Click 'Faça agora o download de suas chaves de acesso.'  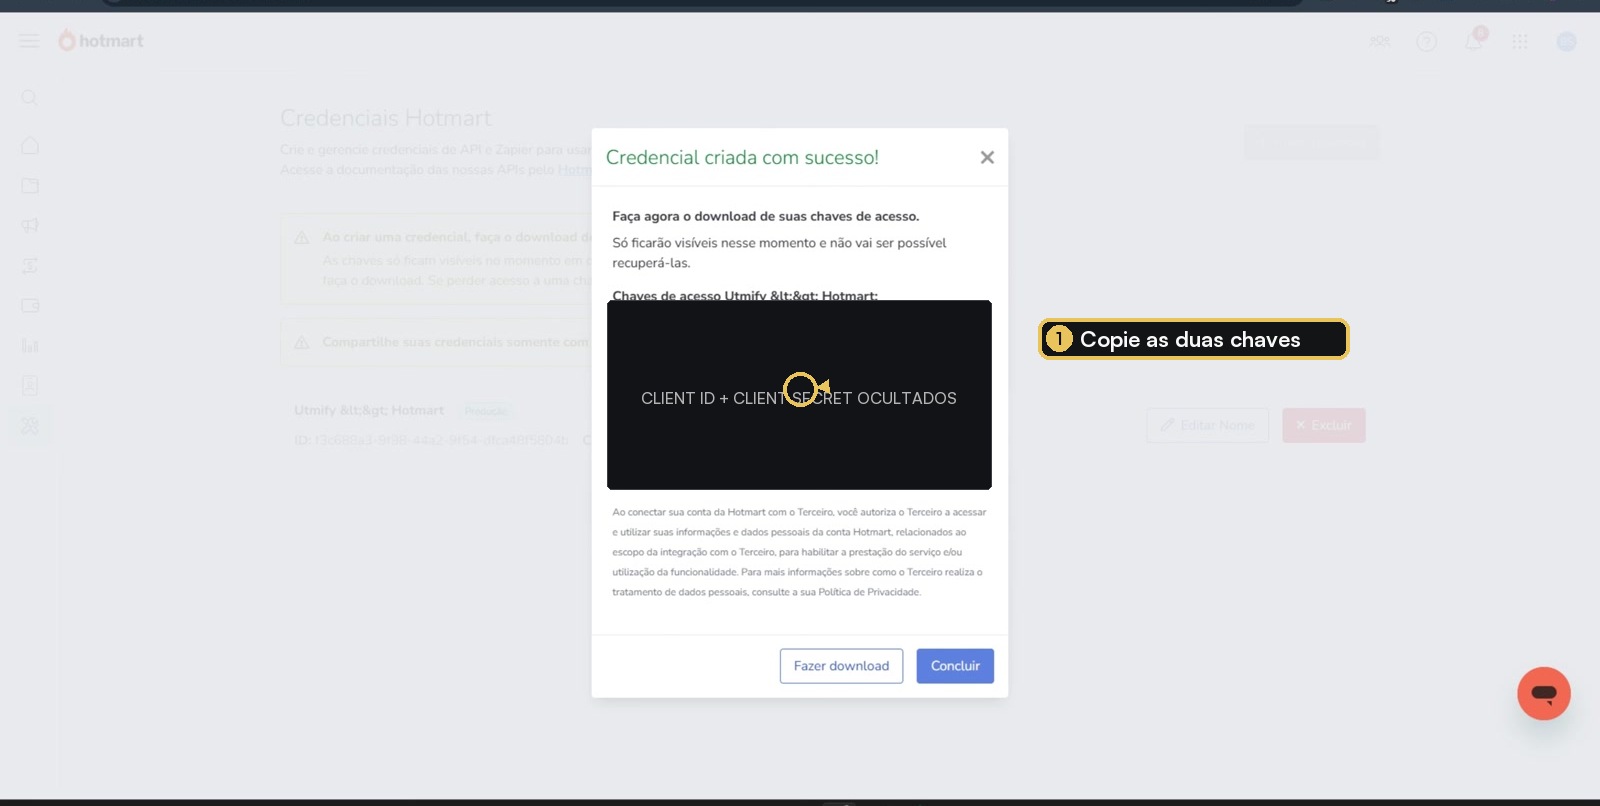[x=766, y=216]
